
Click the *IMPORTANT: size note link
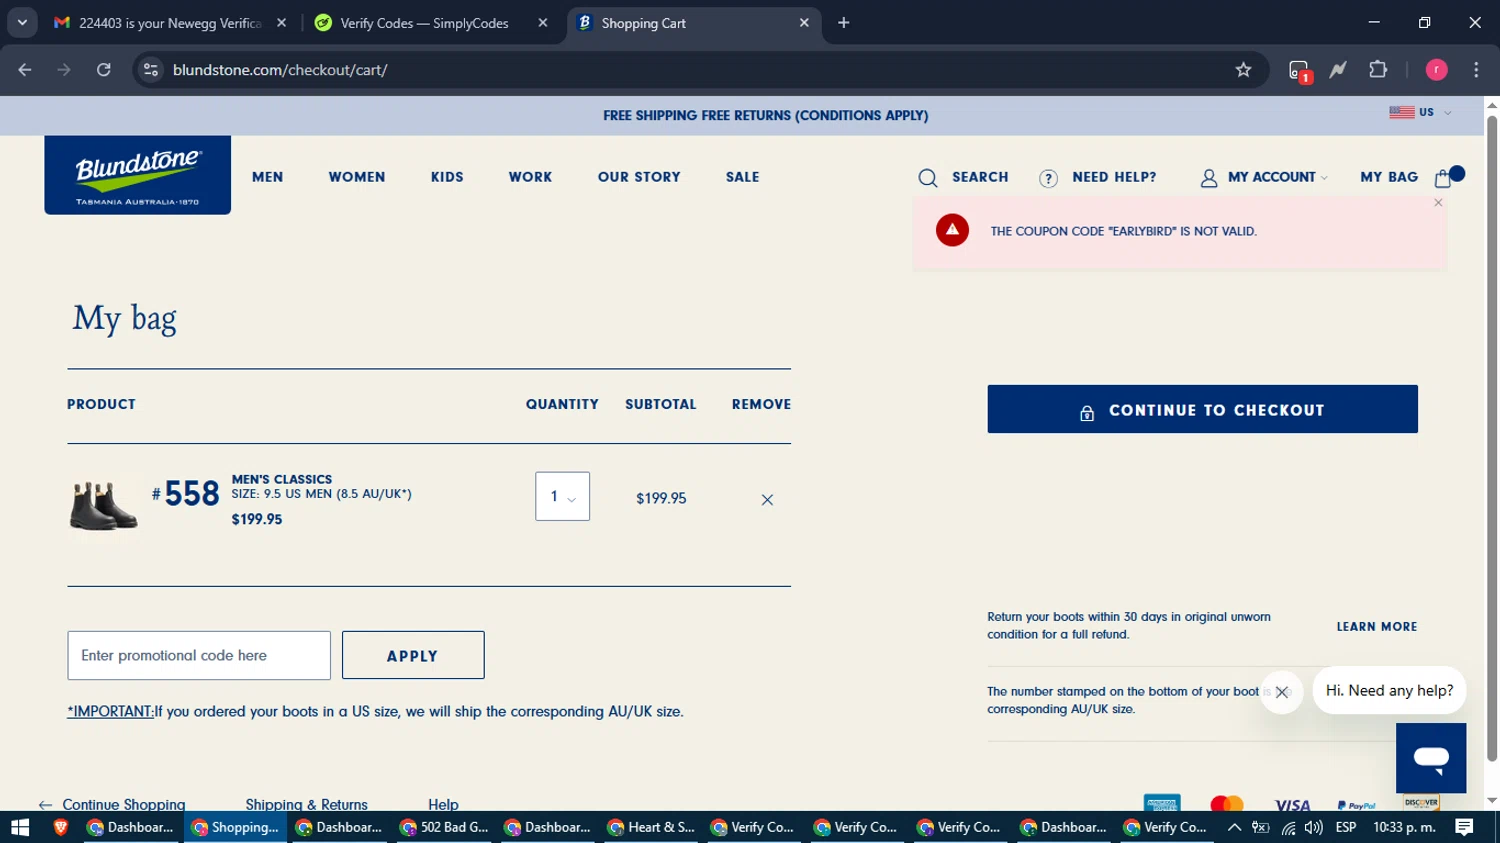coord(110,712)
